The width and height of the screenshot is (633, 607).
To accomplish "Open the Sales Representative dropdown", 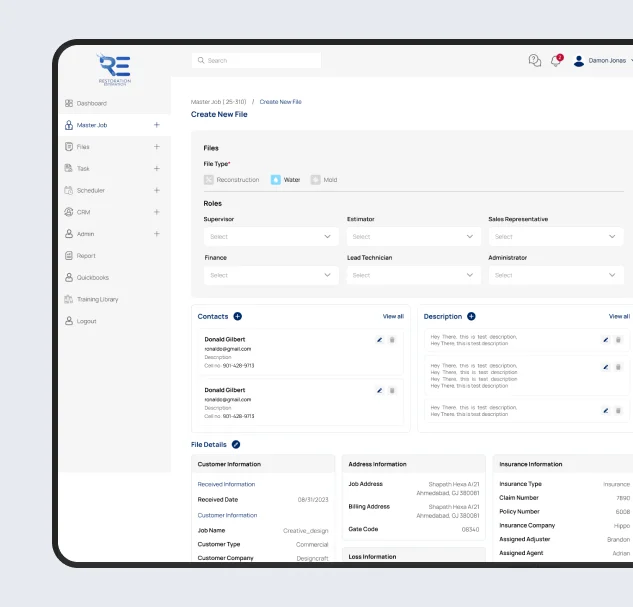I will coord(556,237).
